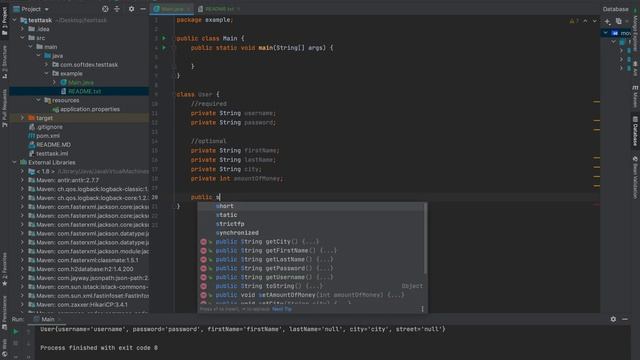Expand the target folder
640x360 pixels.
tap(23, 118)
